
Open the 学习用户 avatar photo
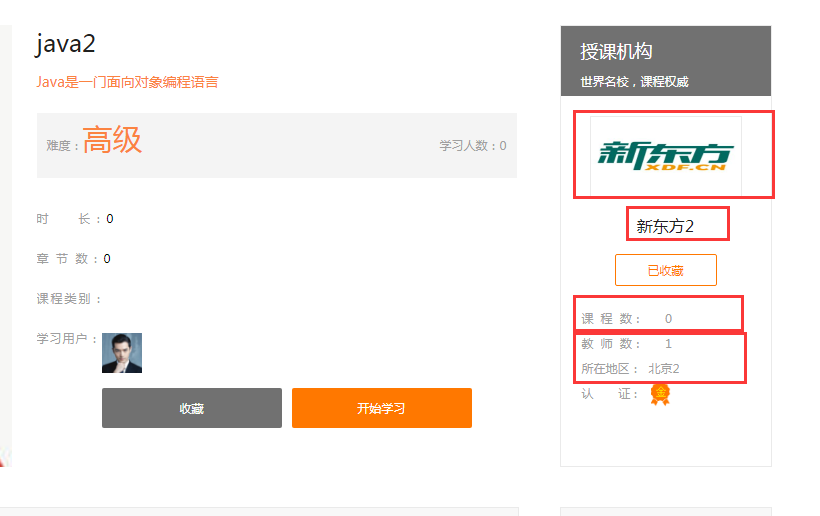point(122,353)
